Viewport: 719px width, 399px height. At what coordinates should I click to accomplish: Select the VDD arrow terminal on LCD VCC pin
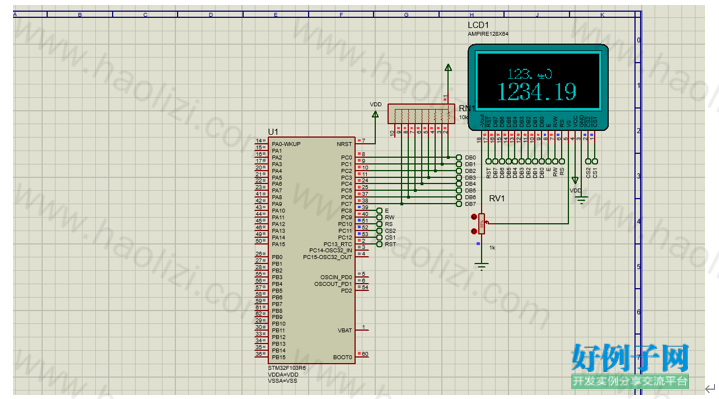[575, 180]
